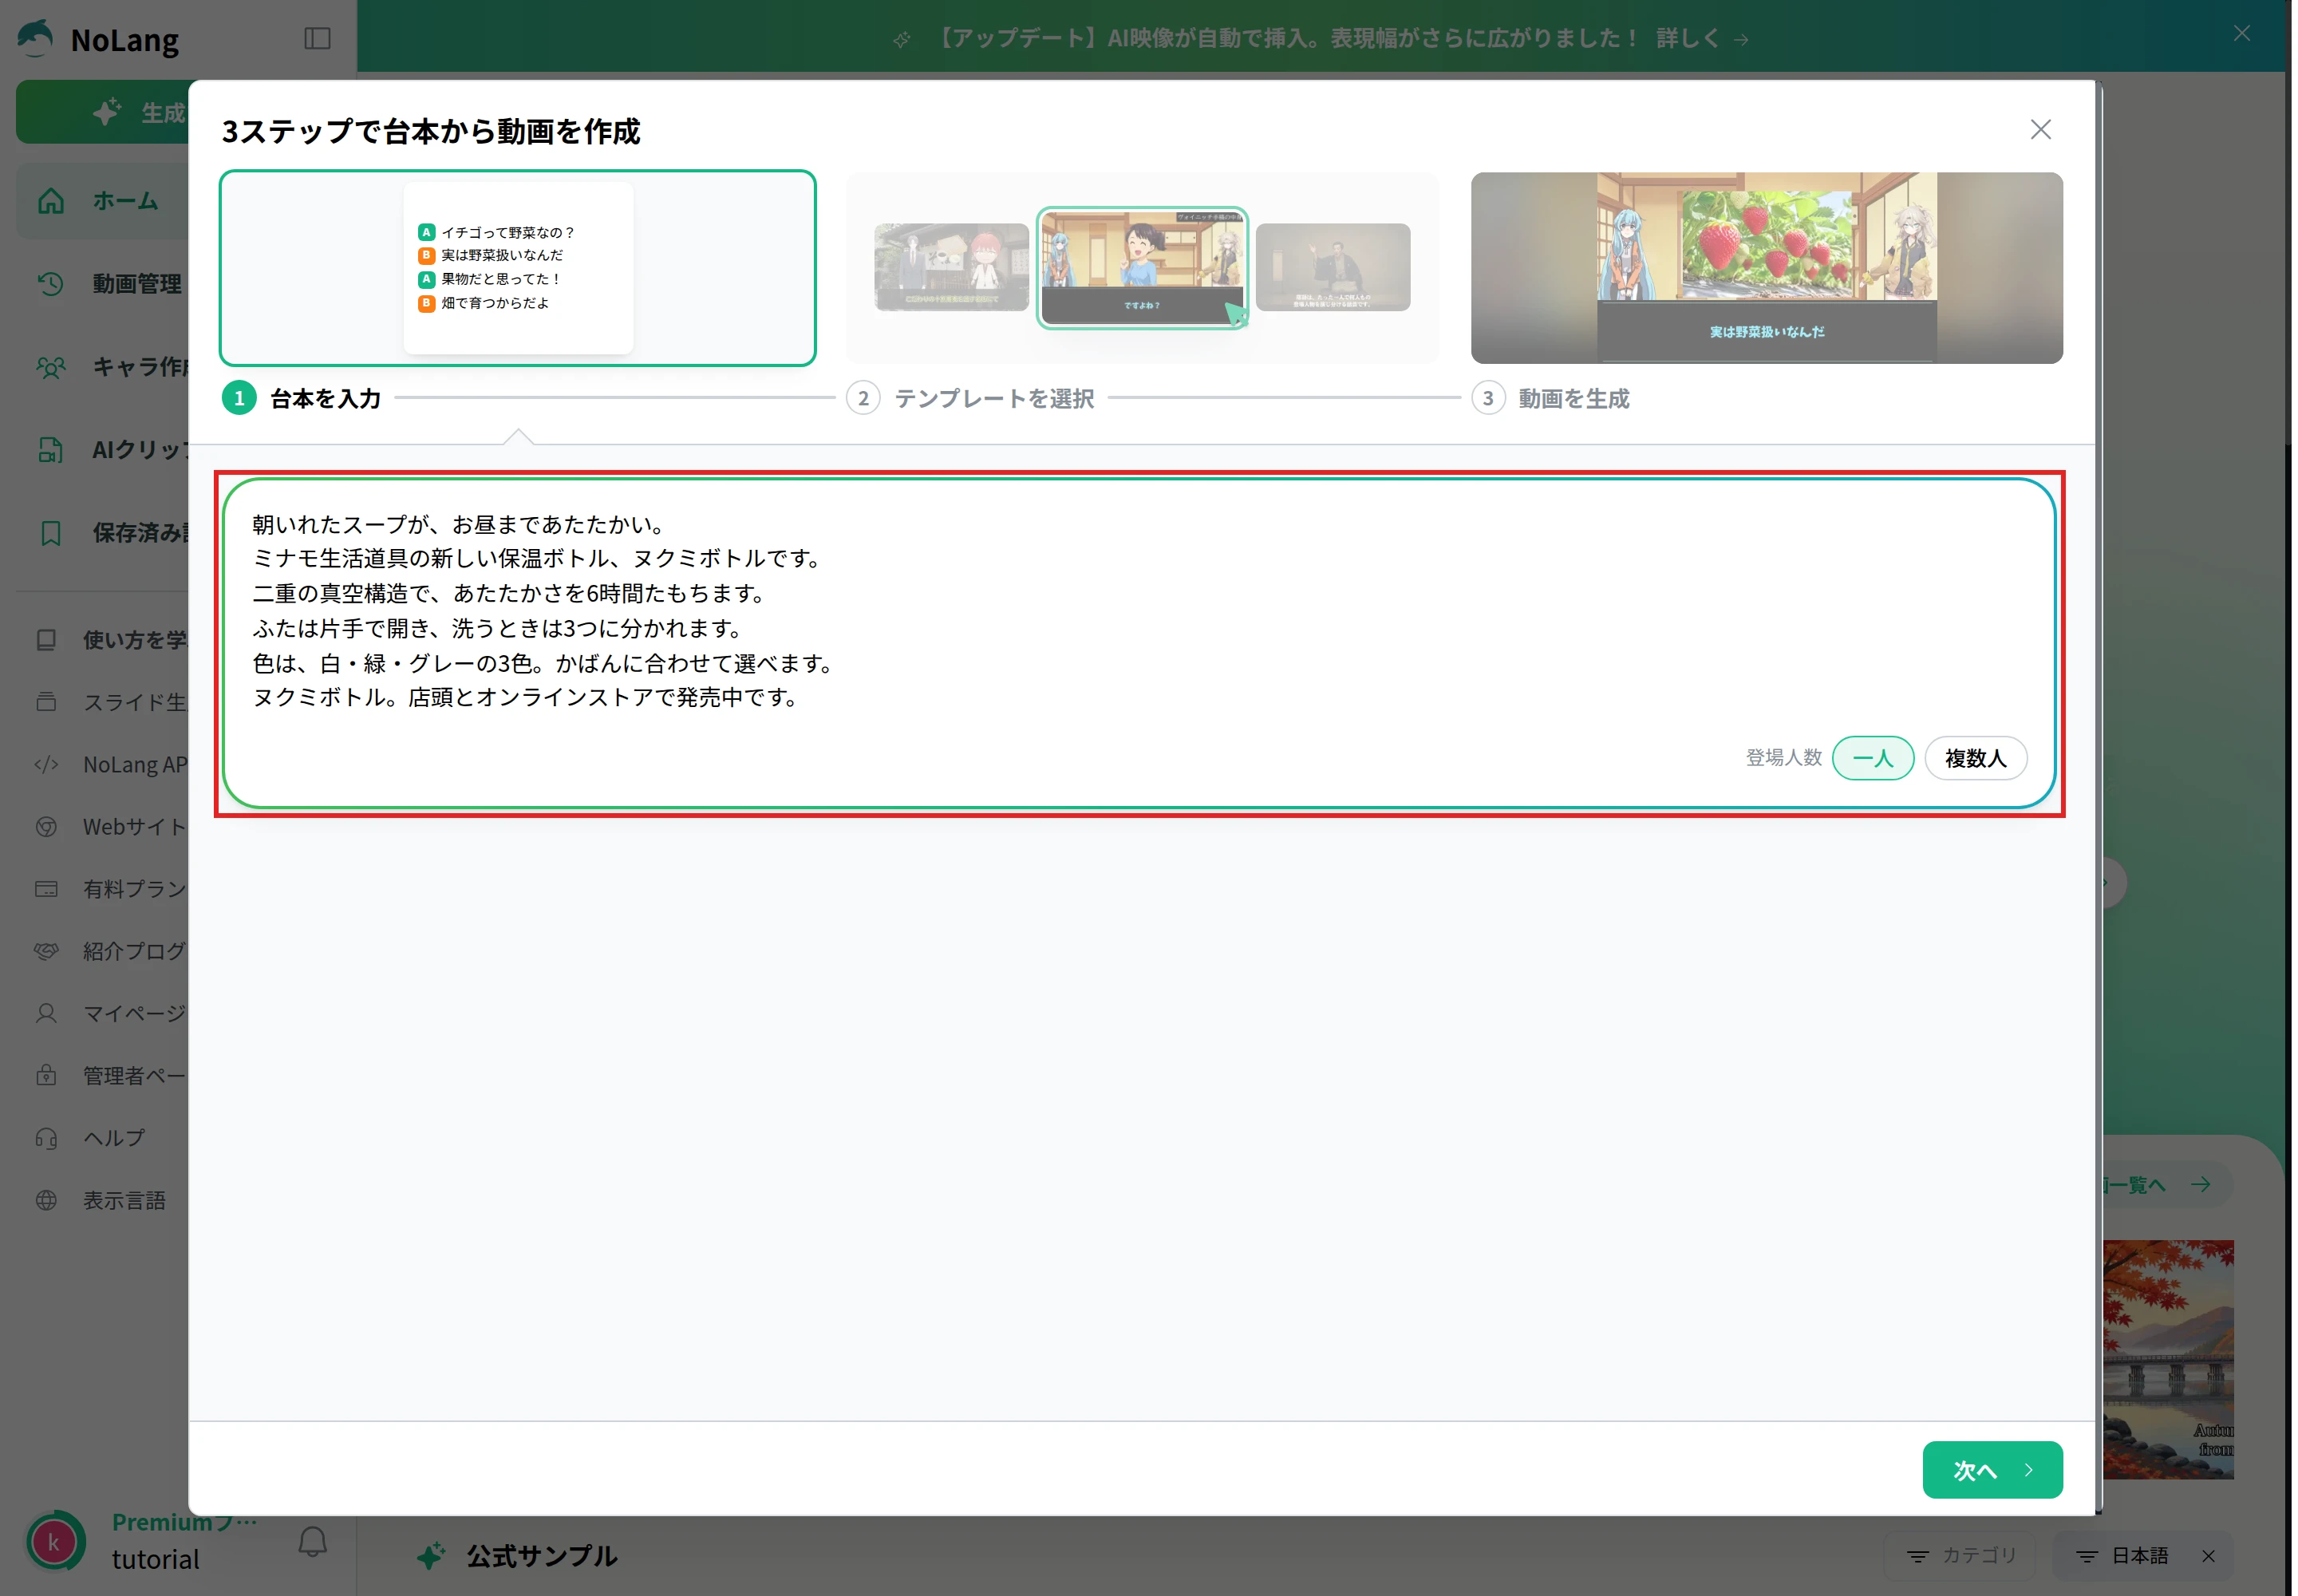This screenshot has height=1596, width=2298.
Task: Select 一人 for 登場人数
Action: click(x=1872, y=758)
